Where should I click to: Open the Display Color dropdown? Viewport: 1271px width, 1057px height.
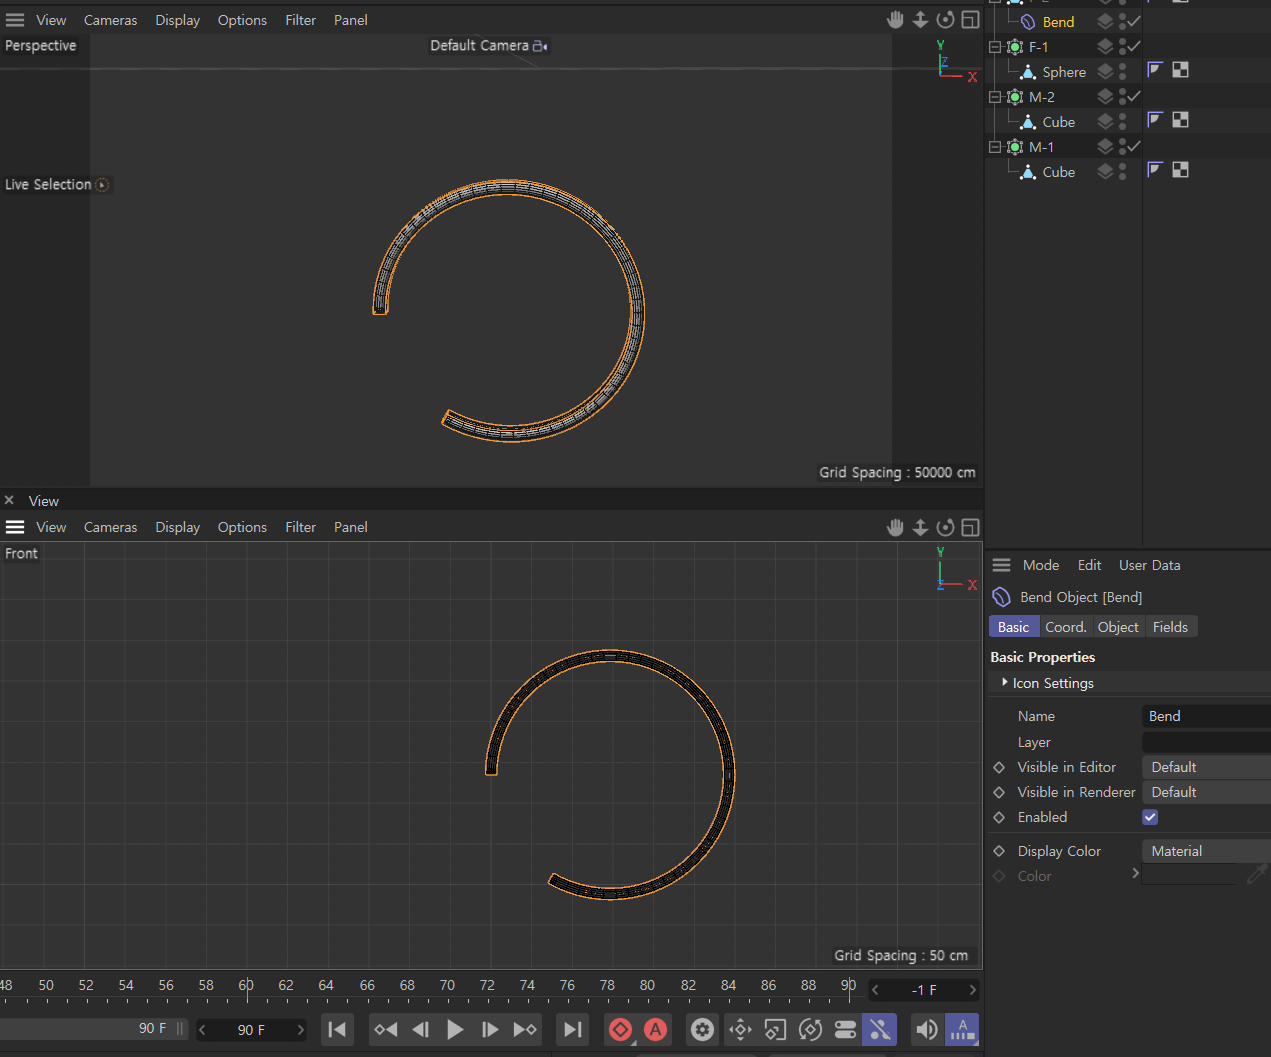pyautogui.click(x=1206, y=851)
